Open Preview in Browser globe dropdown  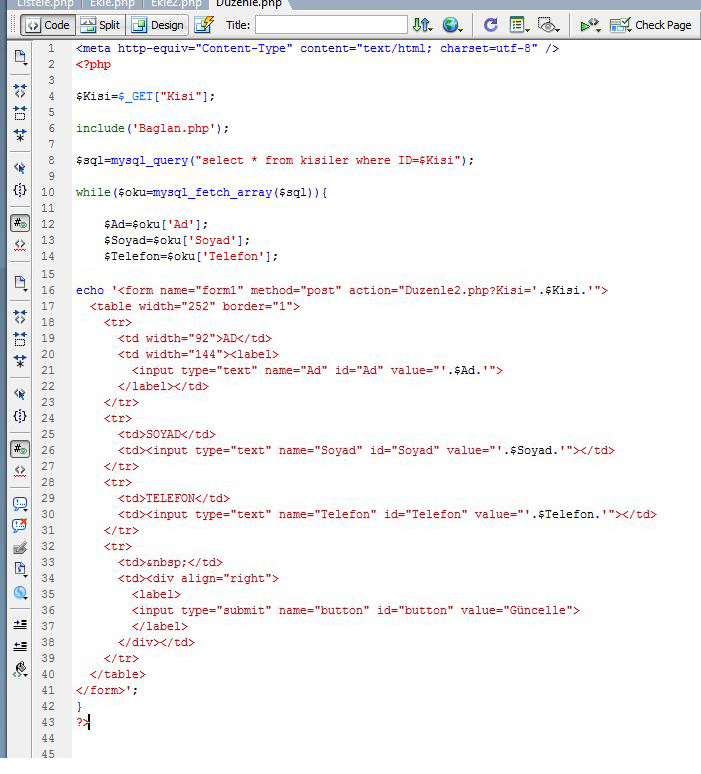[452, 25]
